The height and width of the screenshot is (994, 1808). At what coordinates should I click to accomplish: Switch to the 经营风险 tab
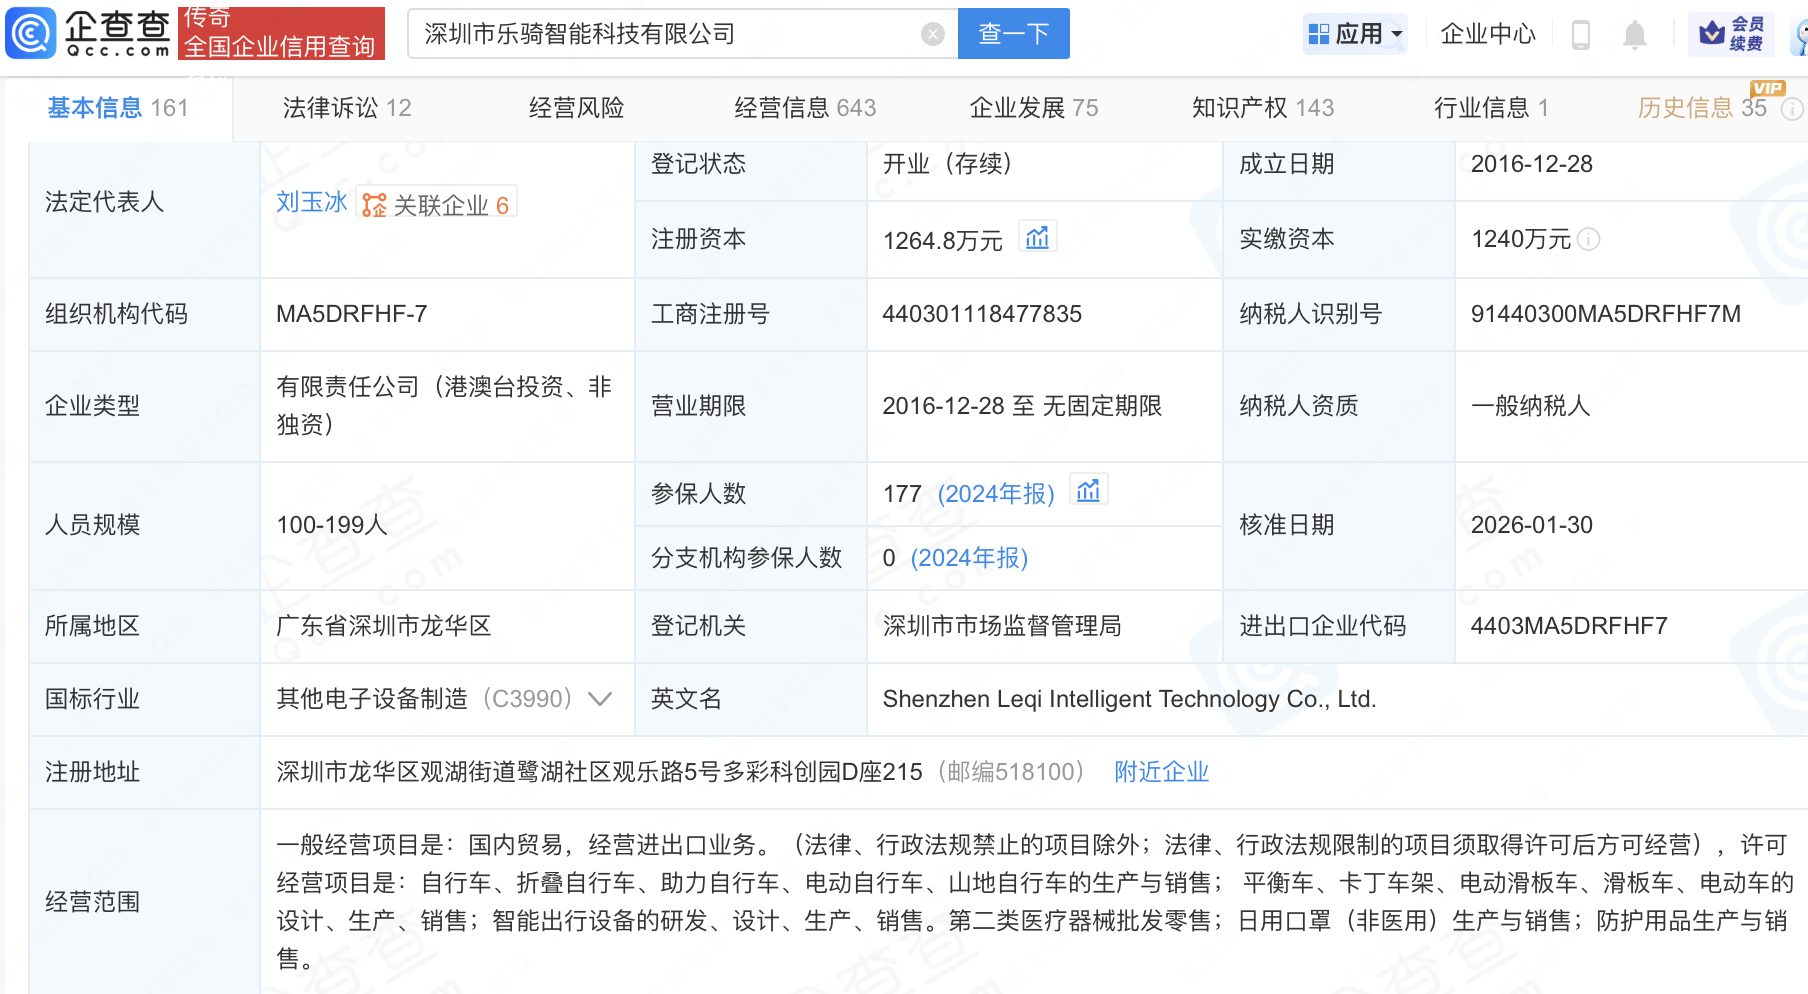[x=575, y=107]
